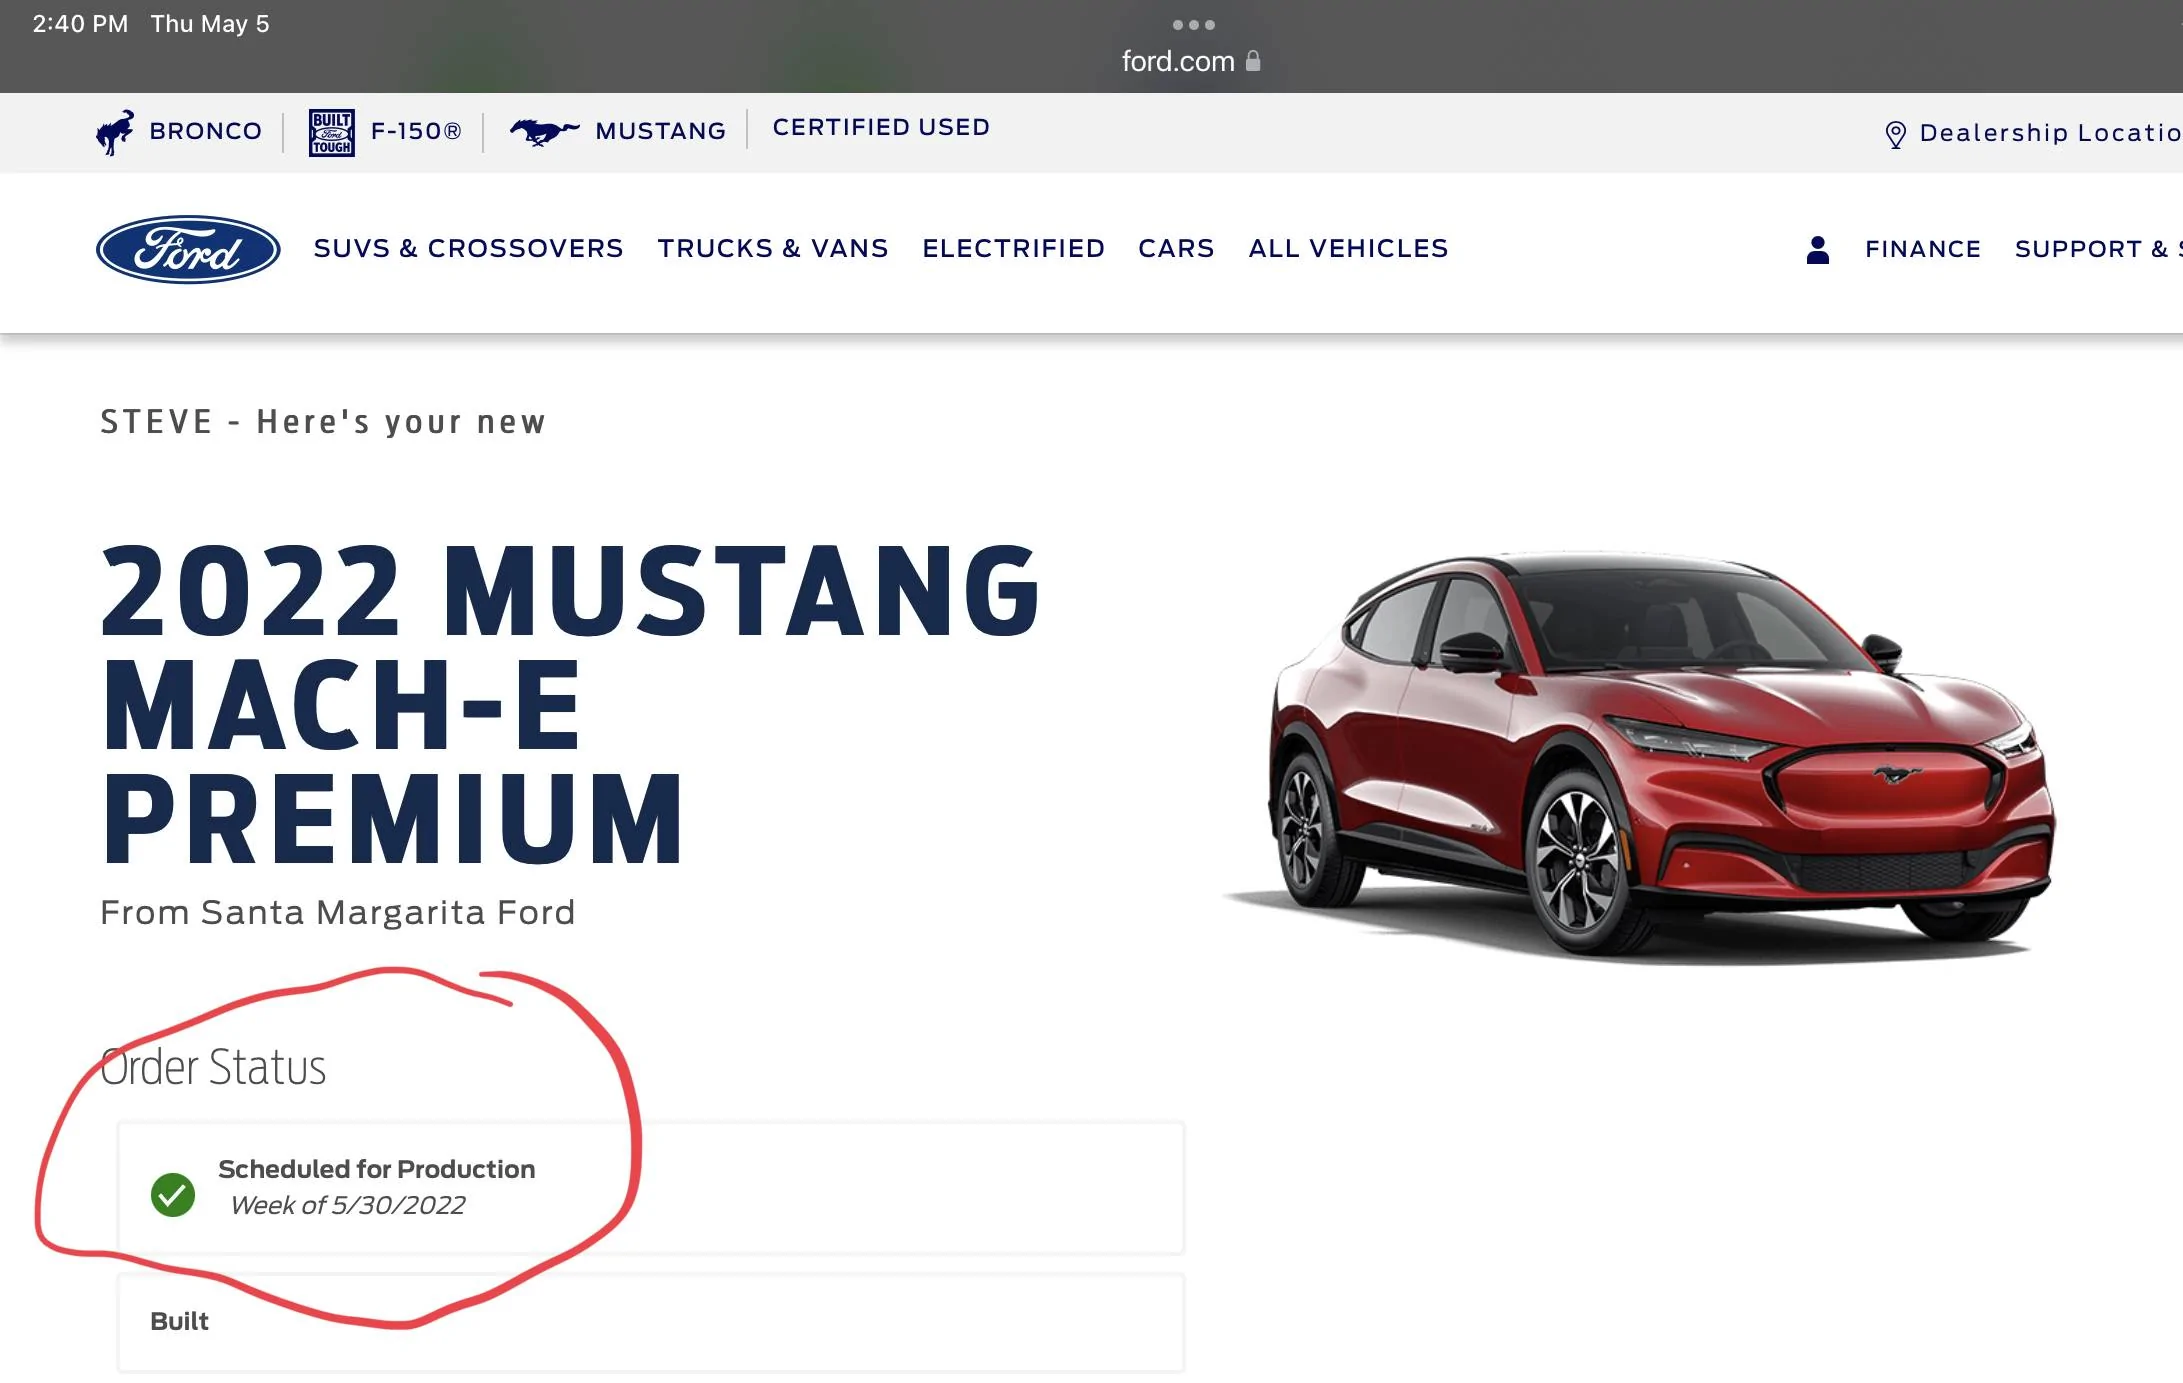Click the 2022 Mustang Mach-E Premium heading
This screenshot has width=2183, height=1383.
coord(570,704)
